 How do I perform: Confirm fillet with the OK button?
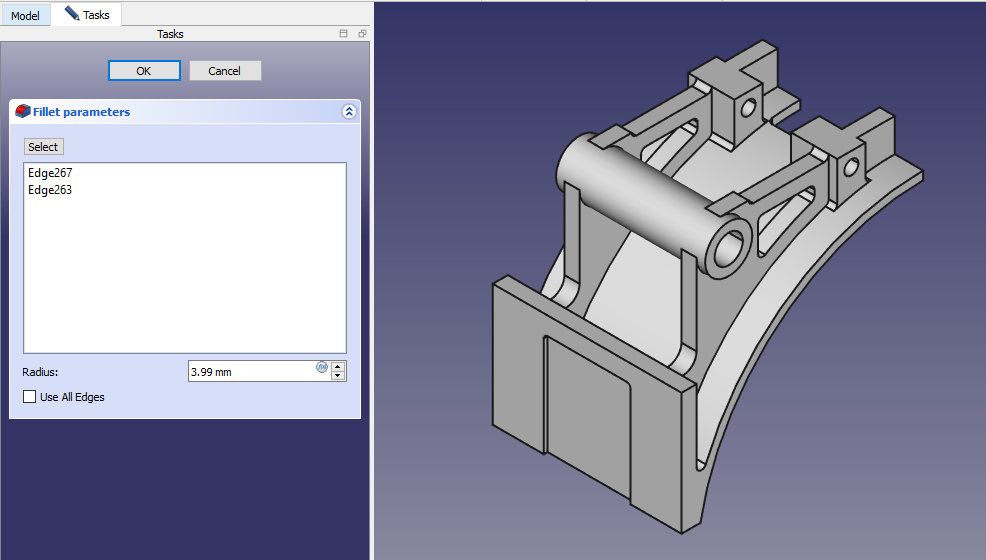pos(144,71)
